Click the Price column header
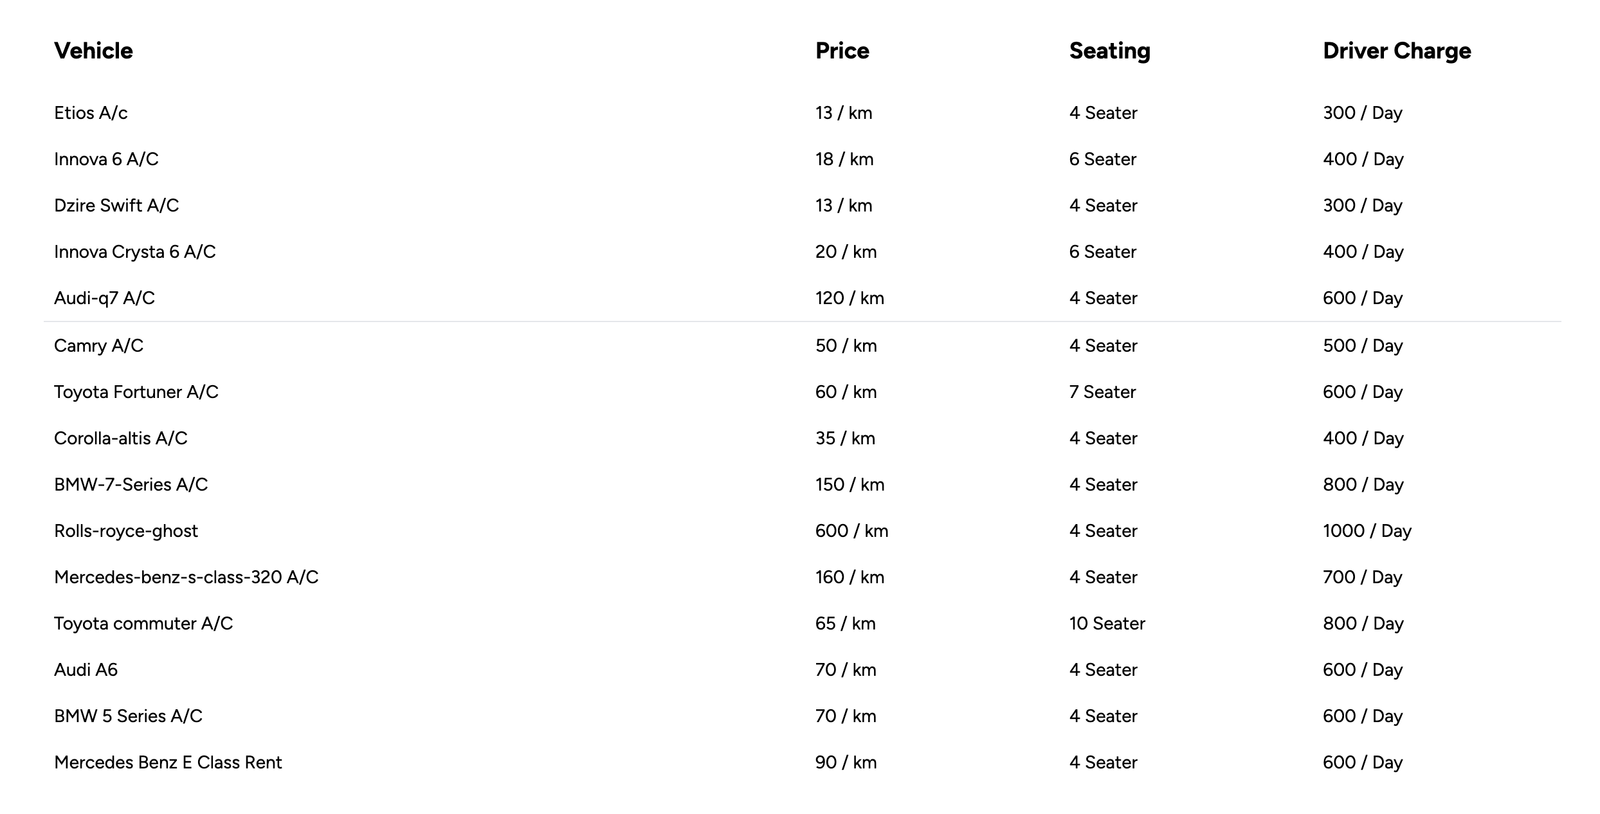Image resolution: width=1600 pixels, height=814 pixels. pyautogui.click(x=842, y=51)
